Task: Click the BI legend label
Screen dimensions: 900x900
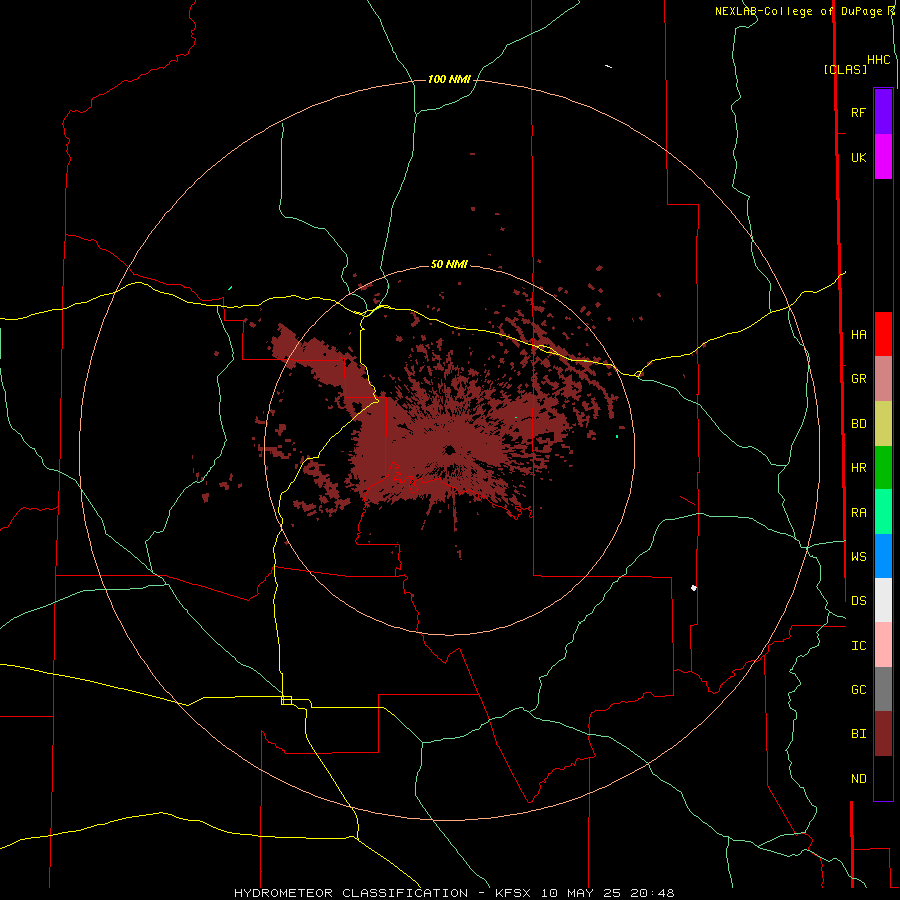Action: pos(858,734)
